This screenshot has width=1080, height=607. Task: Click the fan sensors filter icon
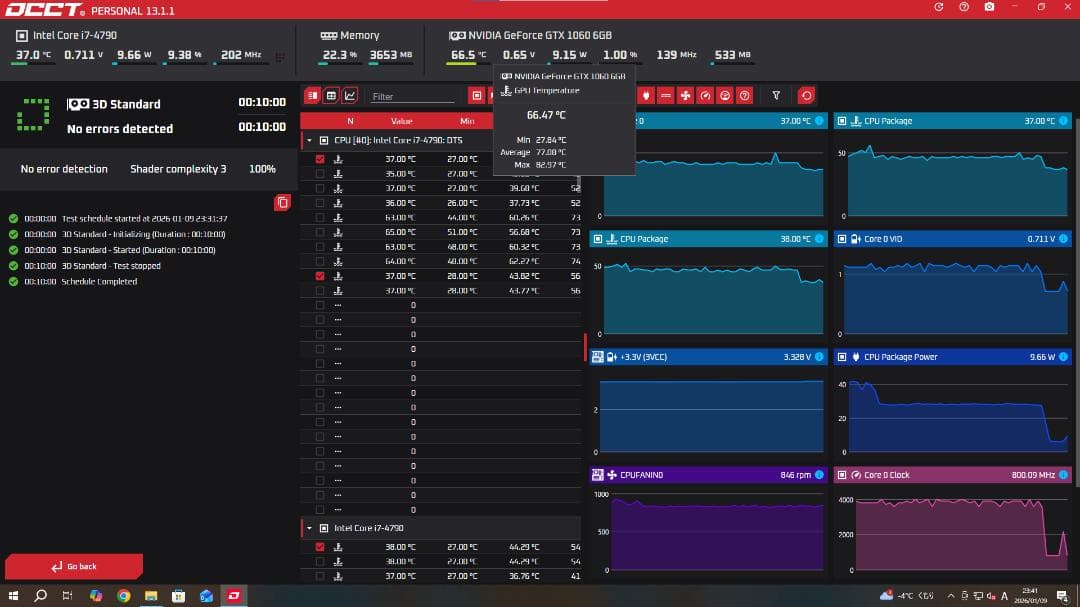(685, 96)
